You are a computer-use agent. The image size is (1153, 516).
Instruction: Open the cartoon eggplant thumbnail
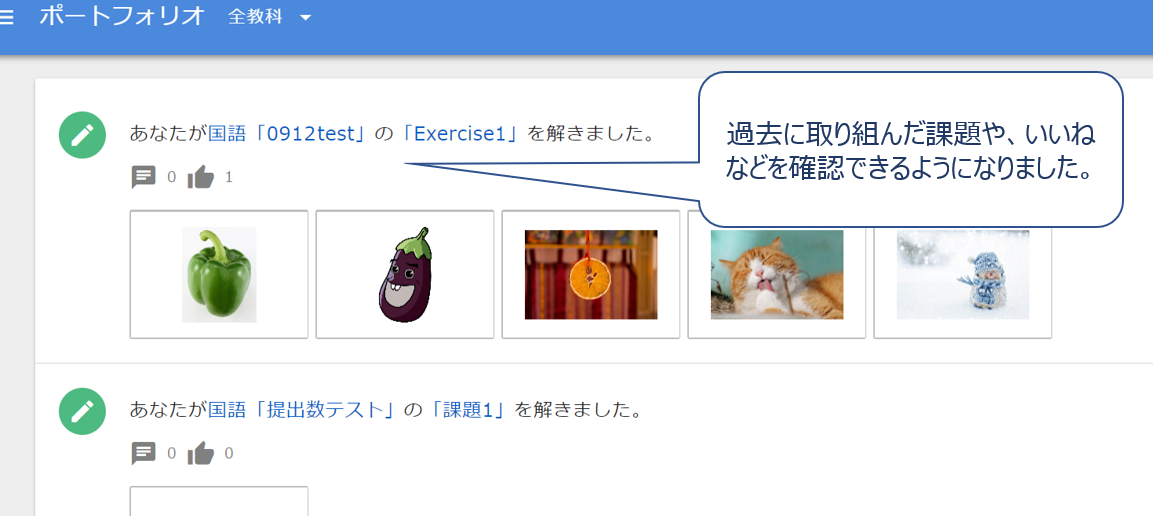pyautogui.click(x=405, y=274)
